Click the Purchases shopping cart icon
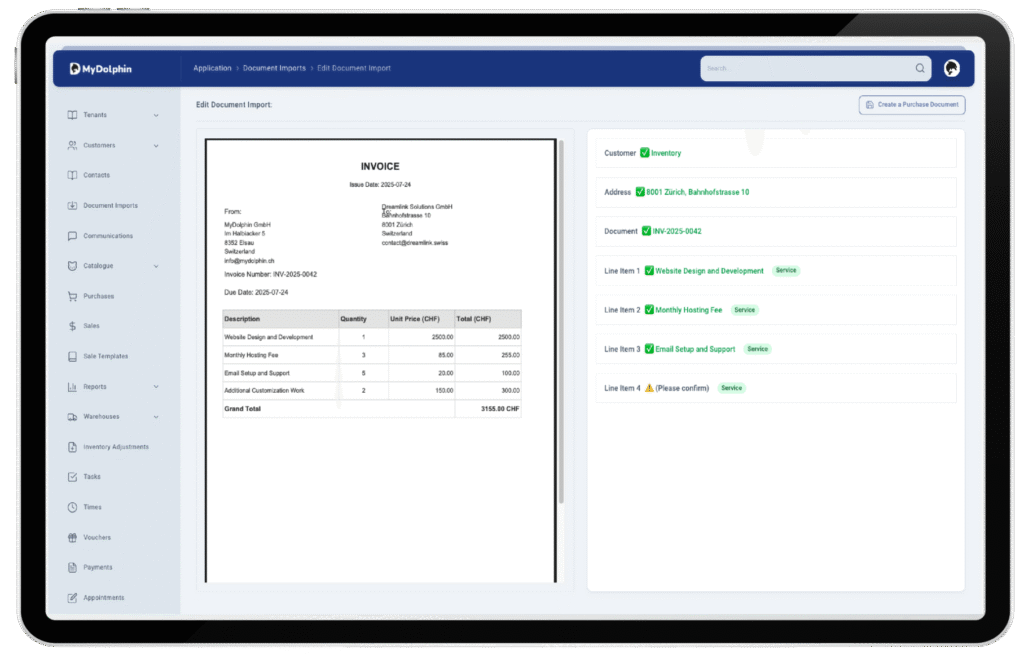This screenshot has height=654, width=1024. [x=72, y=296]
